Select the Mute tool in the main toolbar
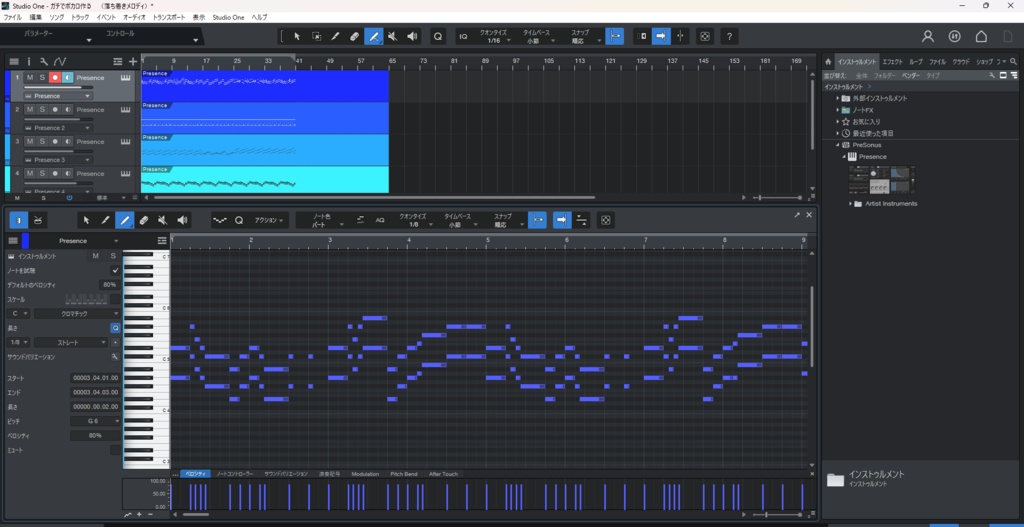The width and height of the screenshot is (1024, 527). click(x=392, y=37)
